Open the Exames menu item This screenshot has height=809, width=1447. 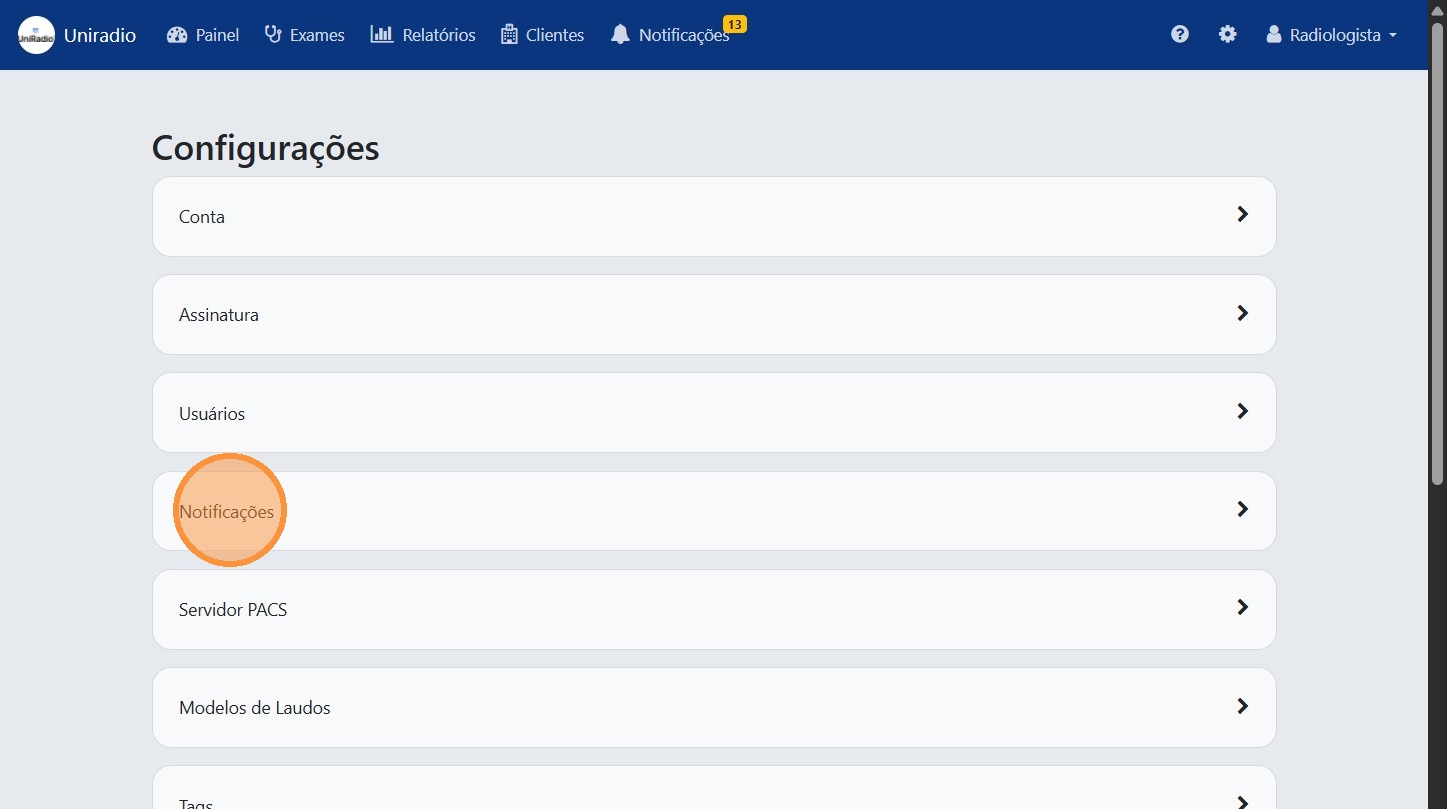pyautogui.click(x=316, y=35)
